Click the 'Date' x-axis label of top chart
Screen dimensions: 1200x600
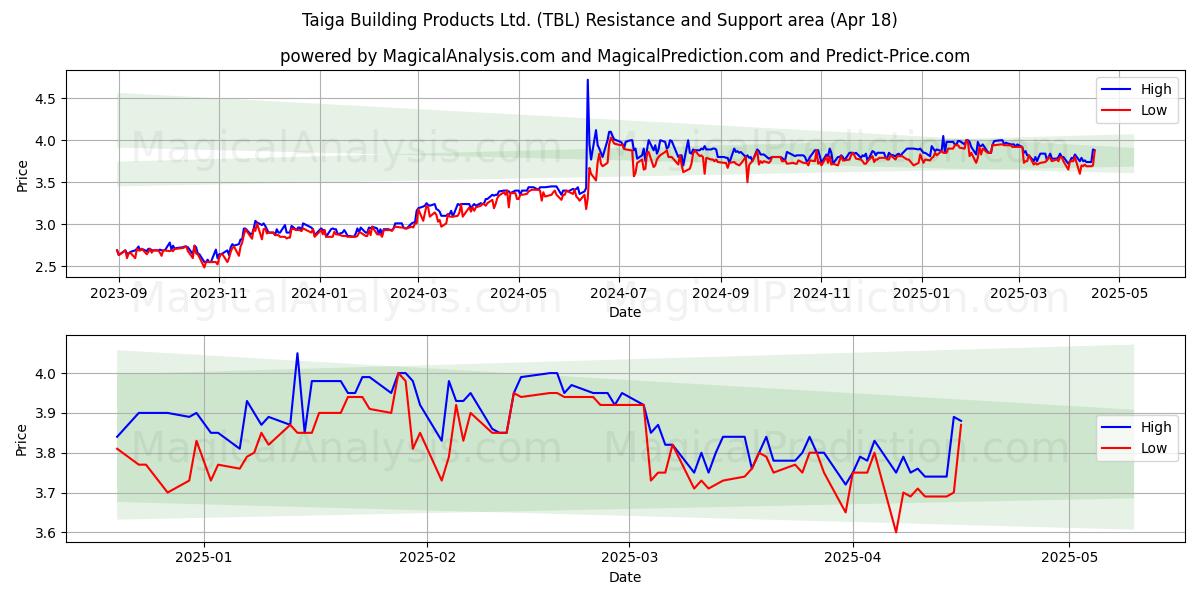(625, 312)
